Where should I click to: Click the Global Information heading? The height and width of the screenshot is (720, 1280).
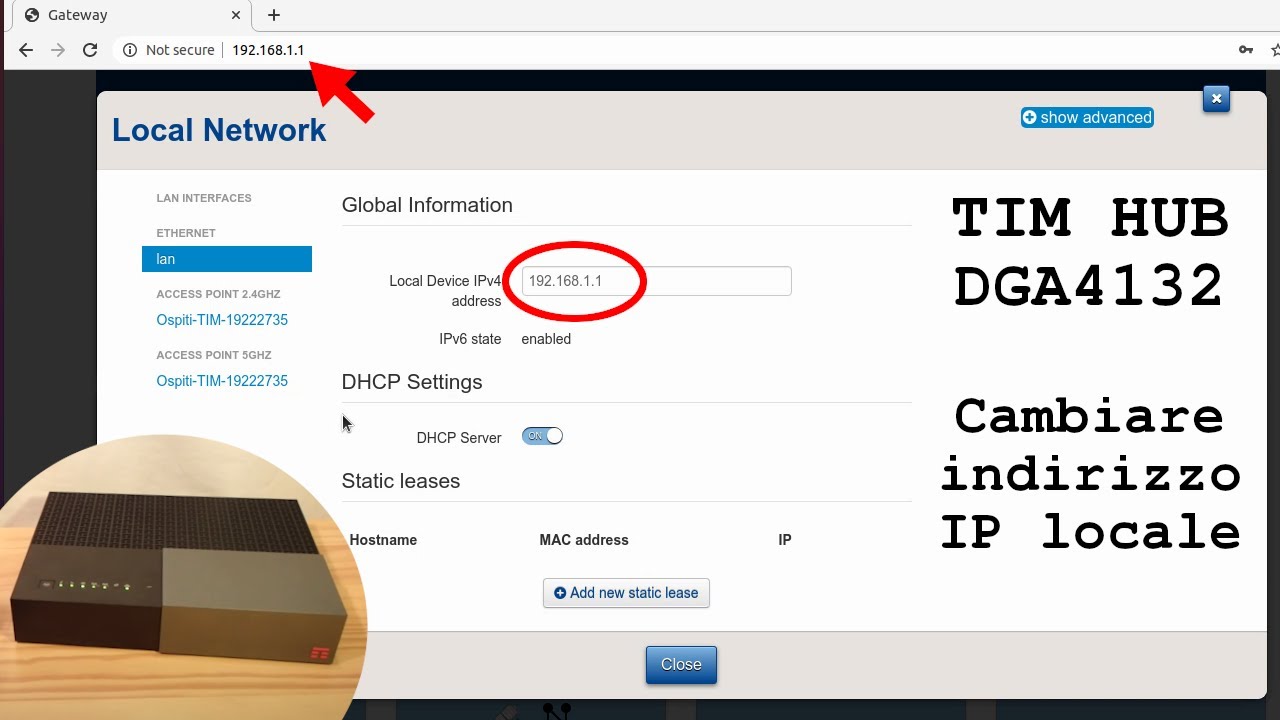coord(427,205)
